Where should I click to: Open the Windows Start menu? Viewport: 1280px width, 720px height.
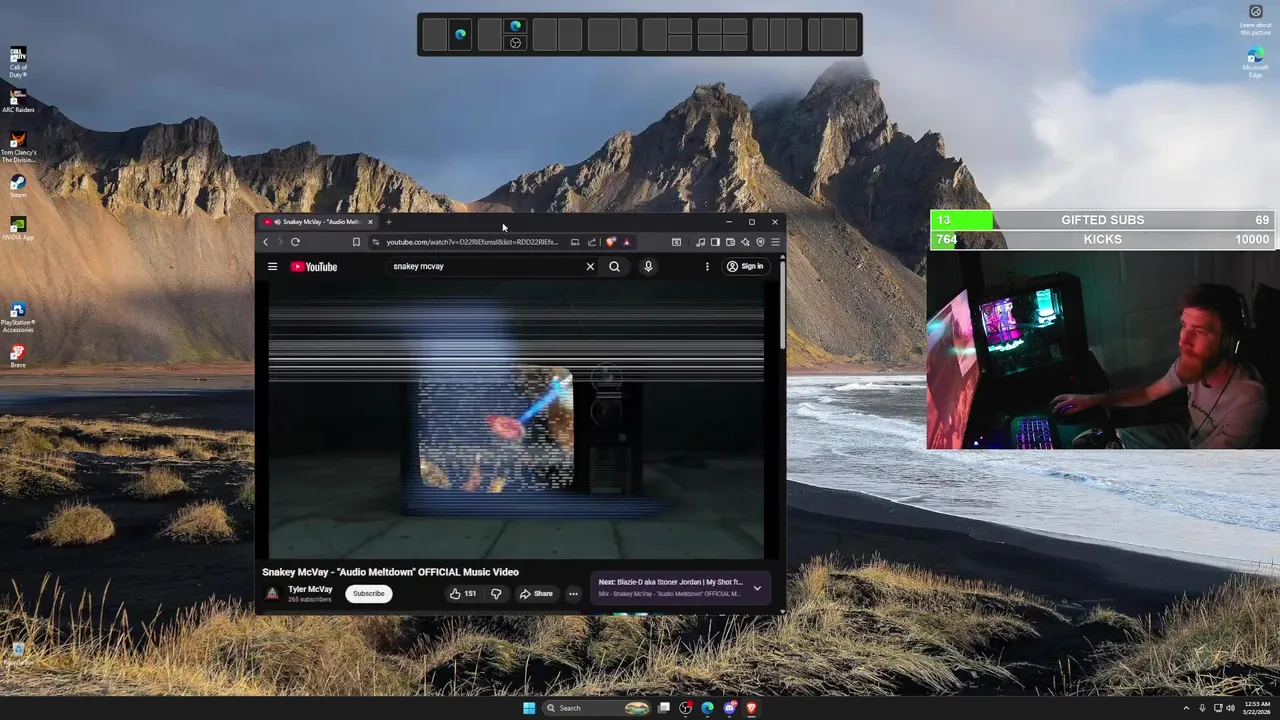point(529,708)
